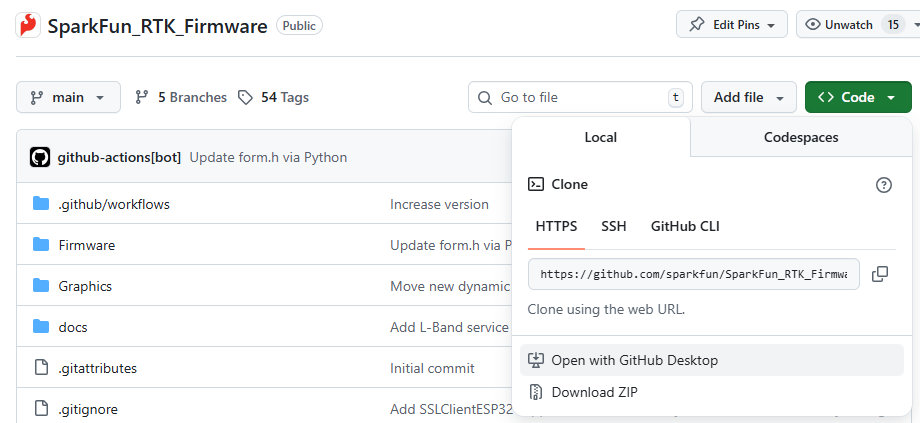The height and width of the screenshot is (423, 920).
Task: Click the tag icon beside 54 Tags
Action: tap(245, 97)
